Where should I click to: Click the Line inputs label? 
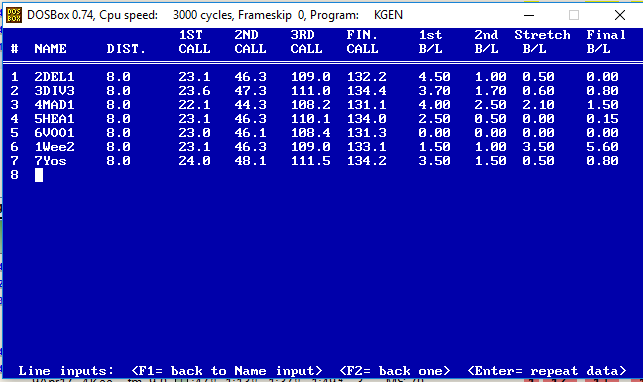point(66,371)
